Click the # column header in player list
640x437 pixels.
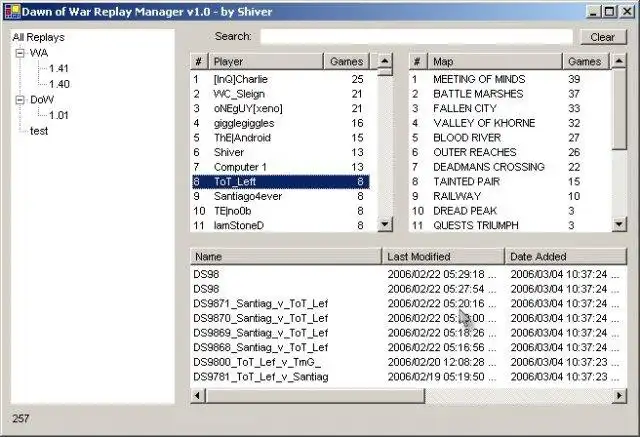200,62
